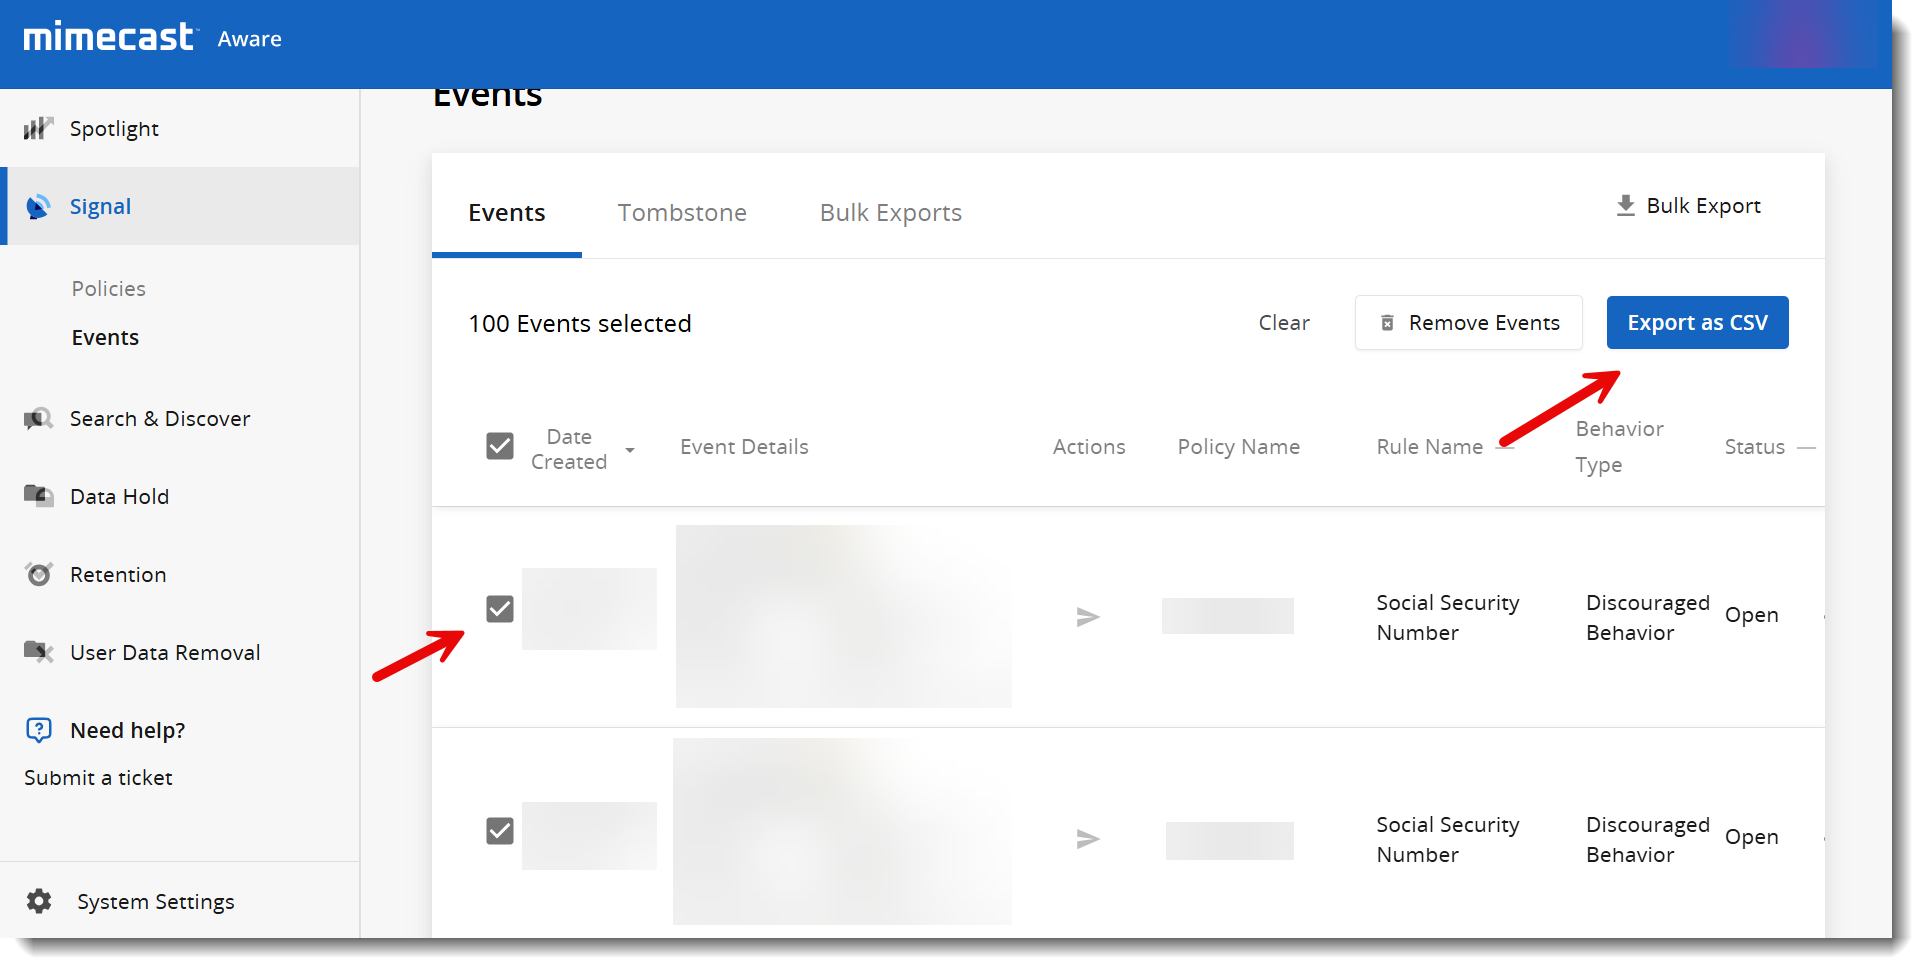Click the Spotlight chart icon in sidebar
This screenshot has height=972, width=1926.
coord(38,129)
